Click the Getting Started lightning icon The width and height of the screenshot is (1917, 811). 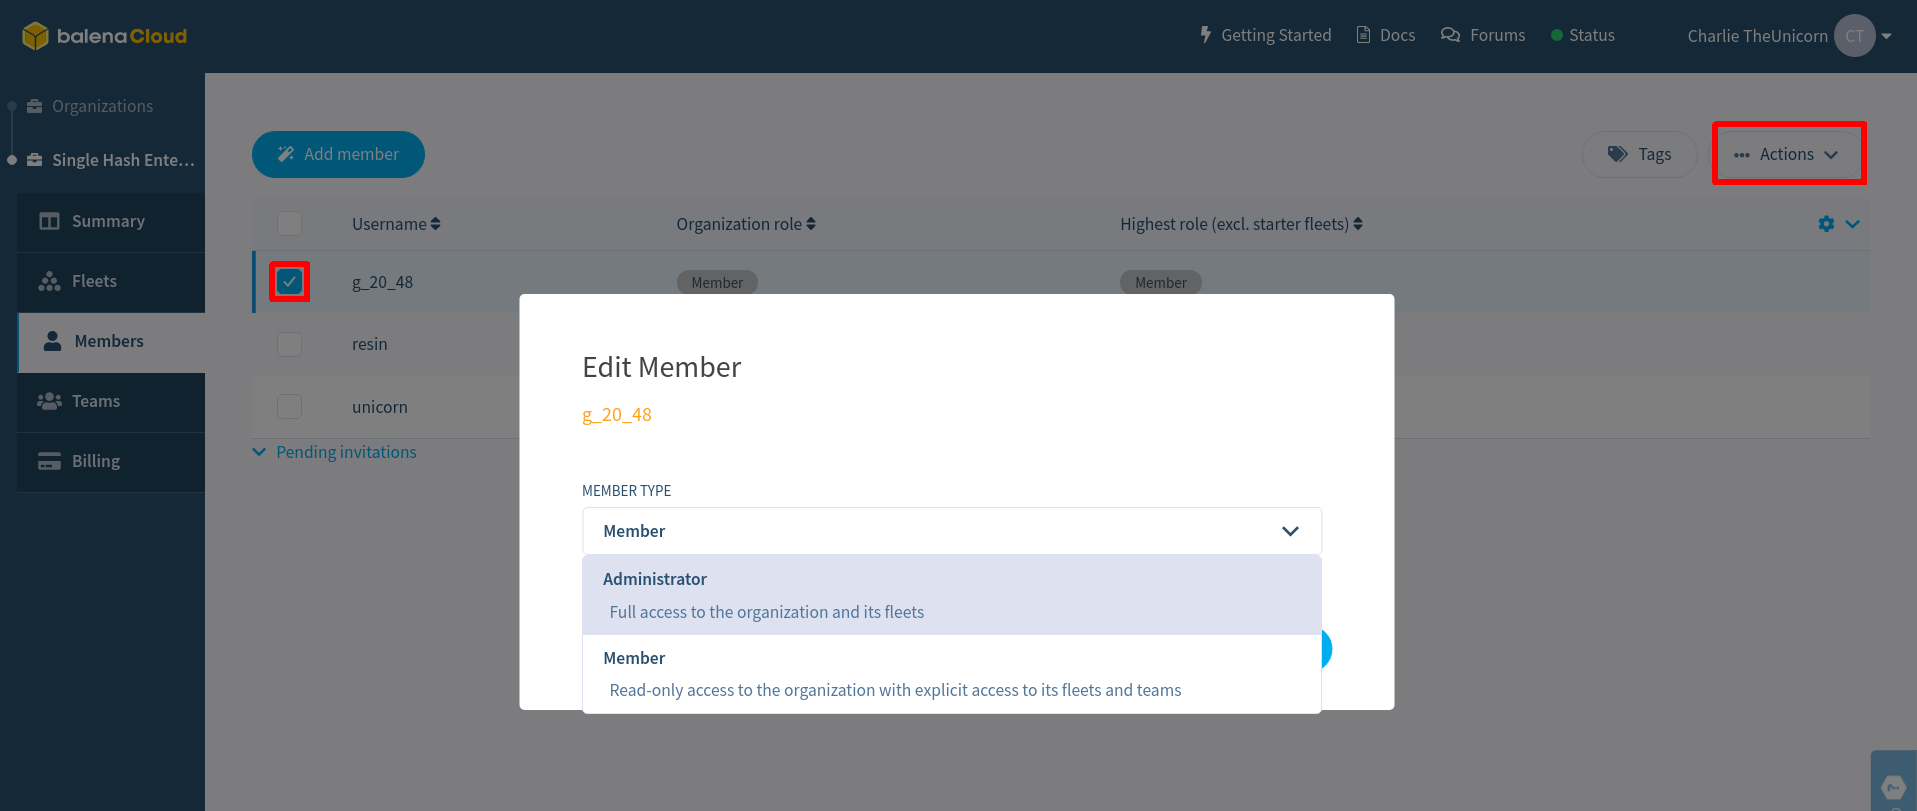tap(1205, 34)
